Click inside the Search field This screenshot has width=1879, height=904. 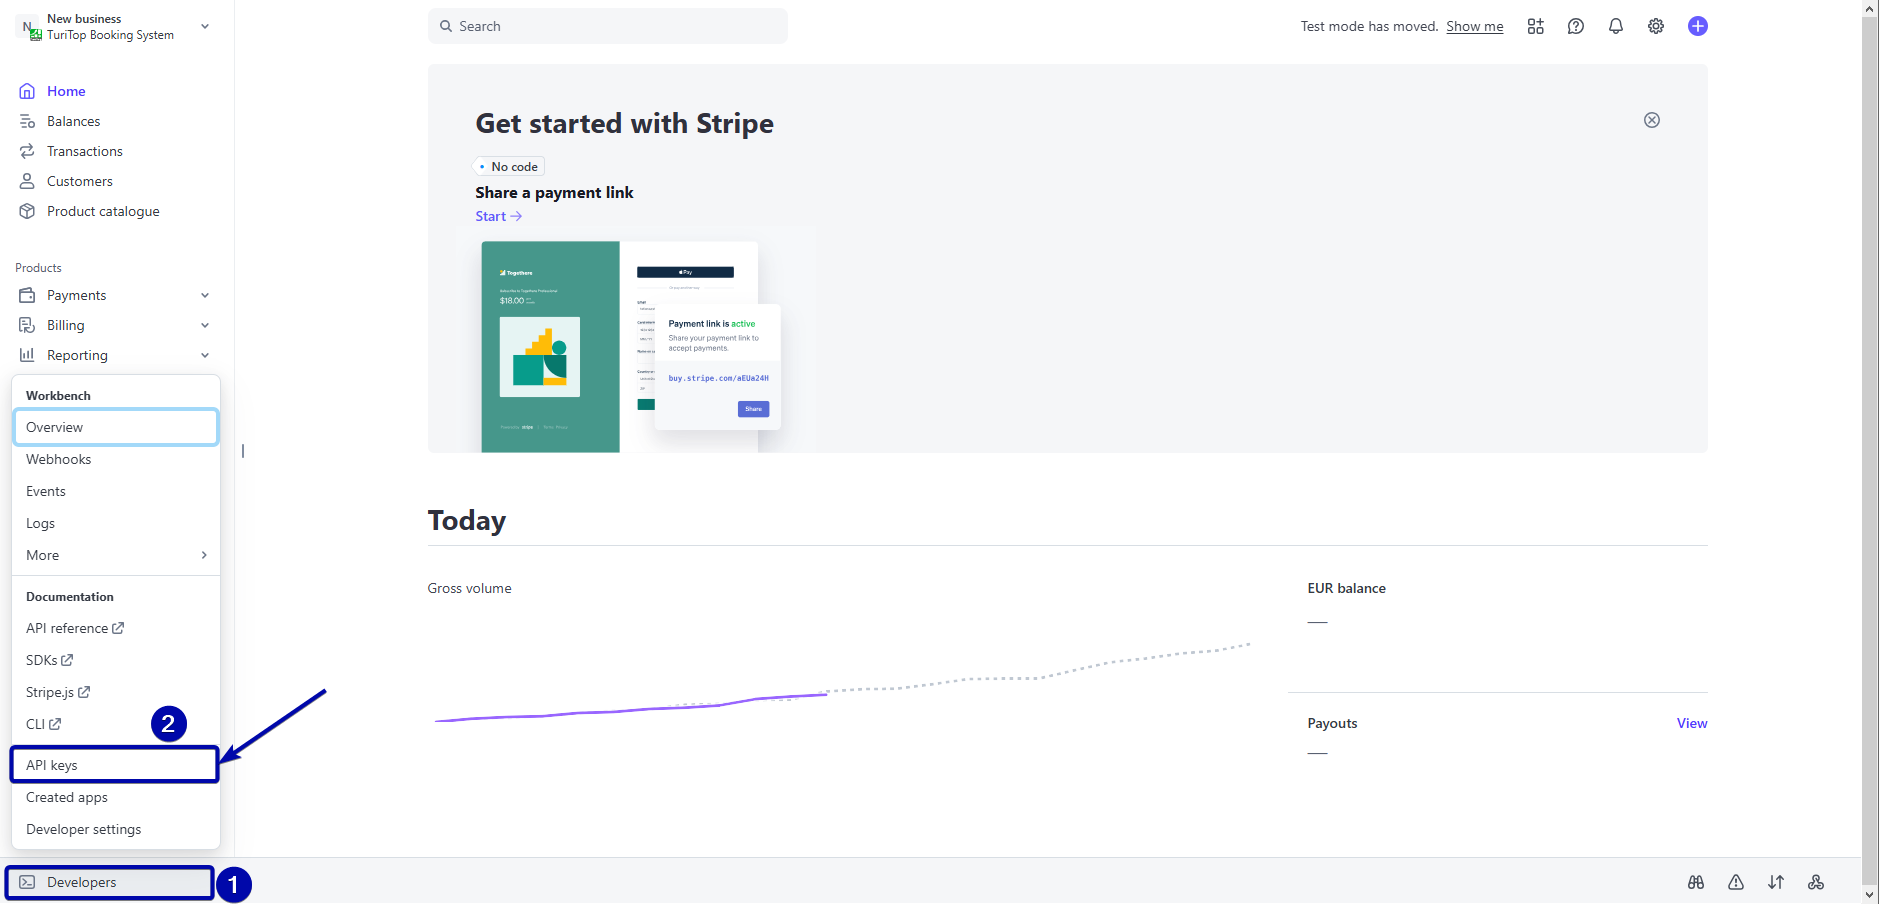pos(607,25)
